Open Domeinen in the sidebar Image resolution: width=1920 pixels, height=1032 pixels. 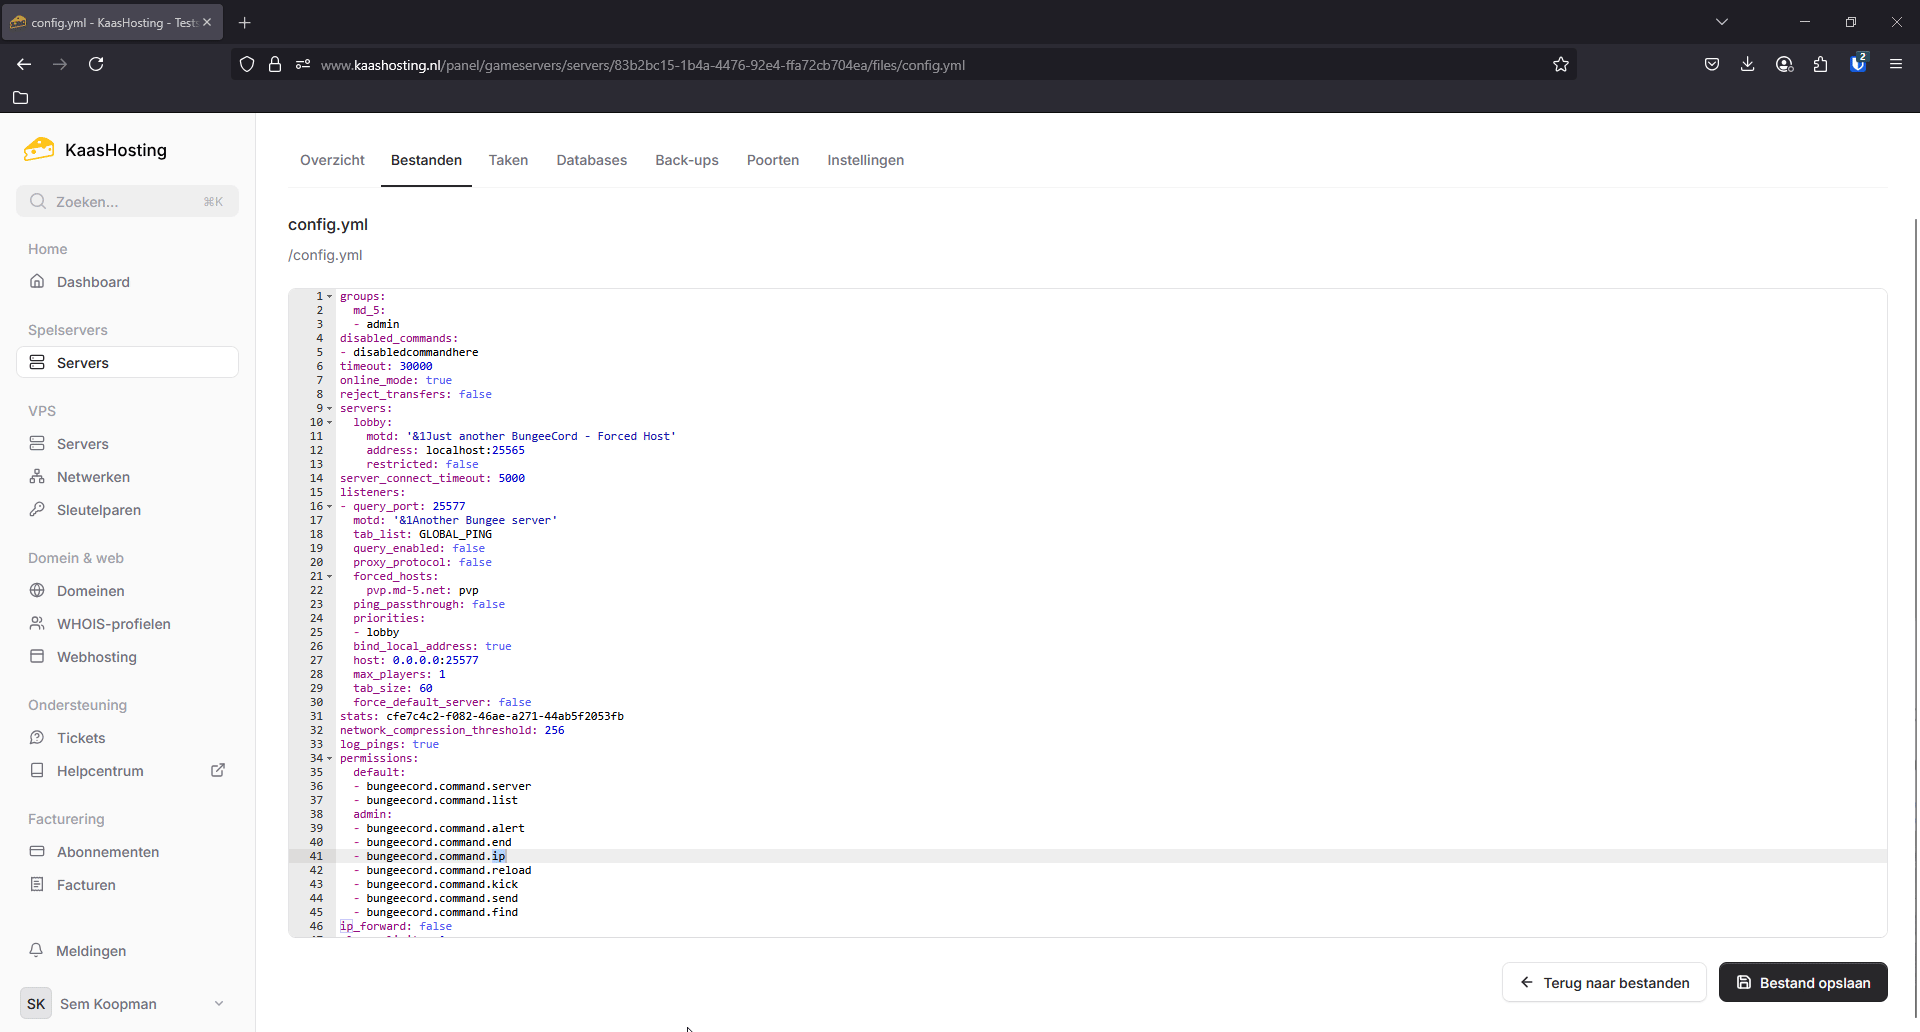point(90,591)
